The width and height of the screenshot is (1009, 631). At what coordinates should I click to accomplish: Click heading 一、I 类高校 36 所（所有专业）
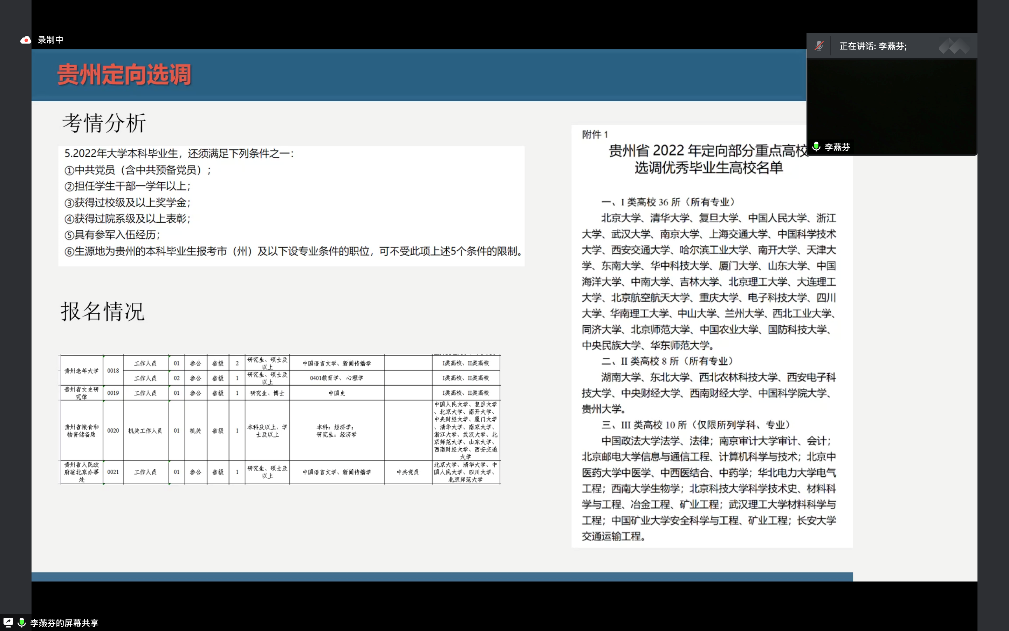click(x=668, y=202)
